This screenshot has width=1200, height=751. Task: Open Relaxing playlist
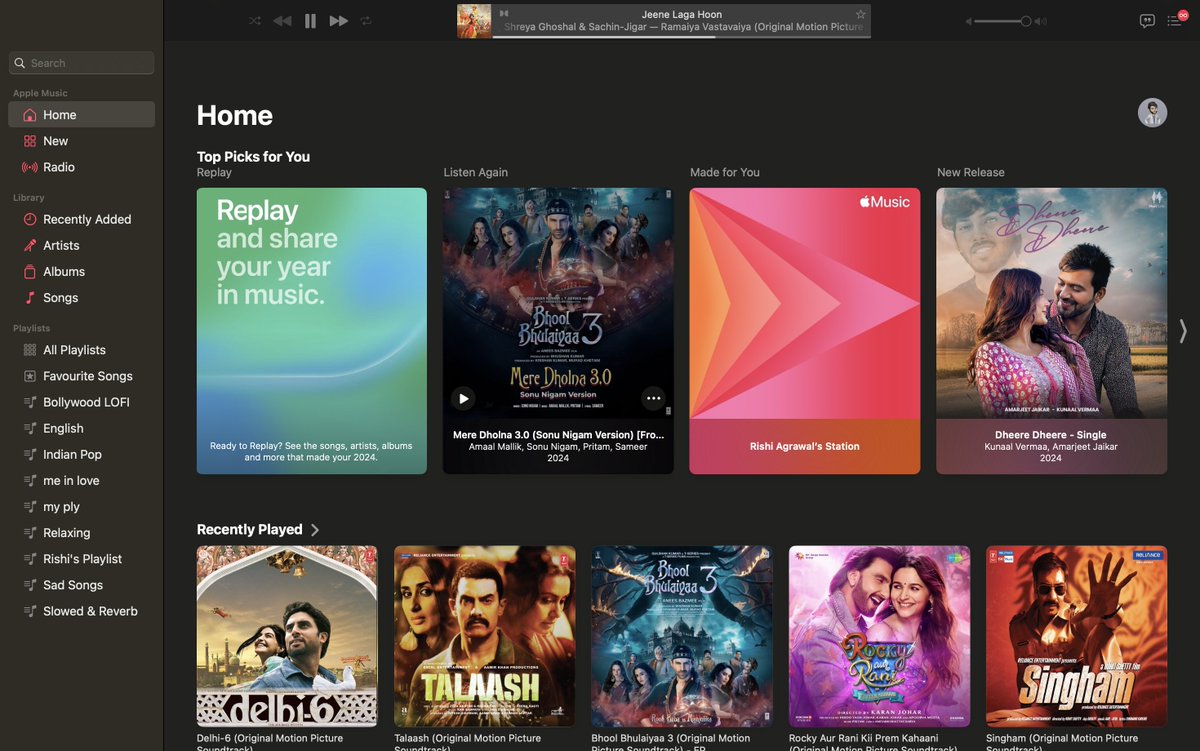(82, 533)
